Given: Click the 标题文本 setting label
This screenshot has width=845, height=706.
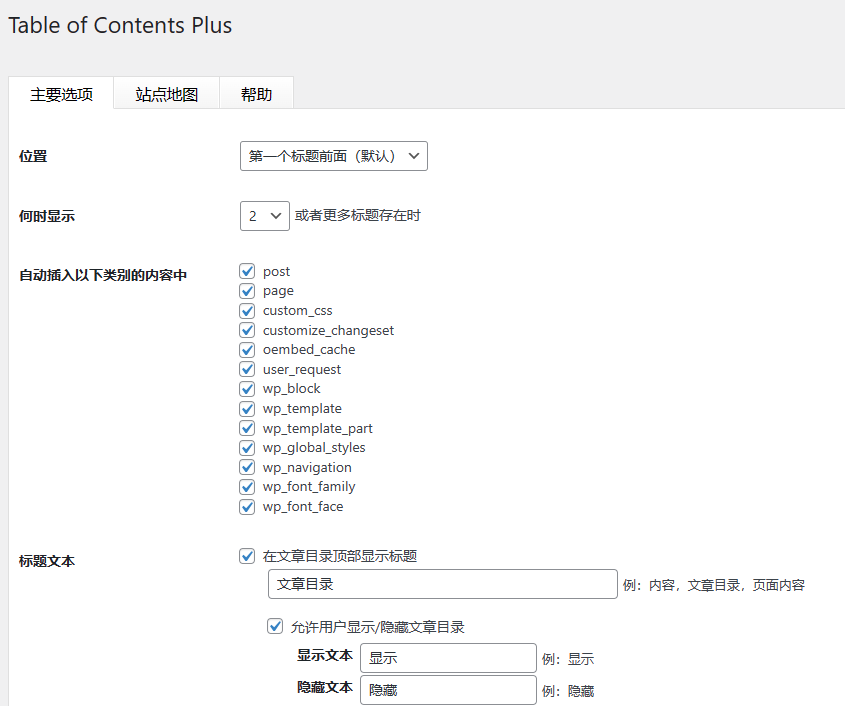Looking at the screenshot, I should pyautogui.click(x=47, y=561).
